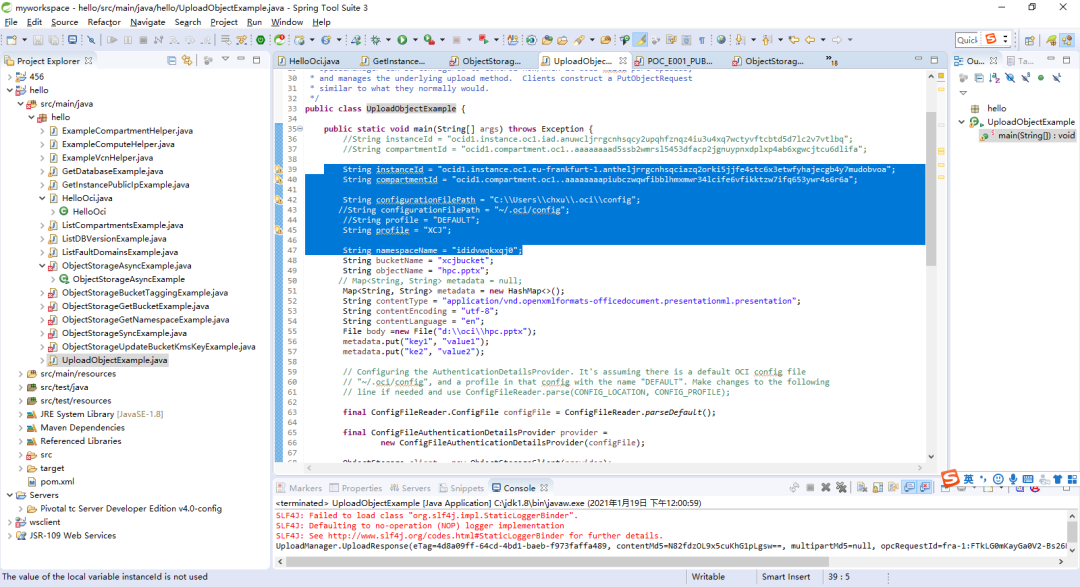
Task: Click the Debug bug icon in toolbar
Action: point(377,40)
